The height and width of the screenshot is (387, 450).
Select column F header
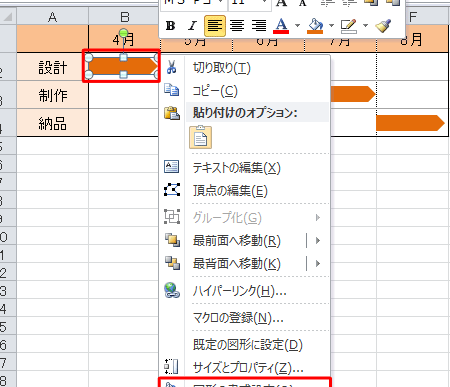[x=413, y=17]
